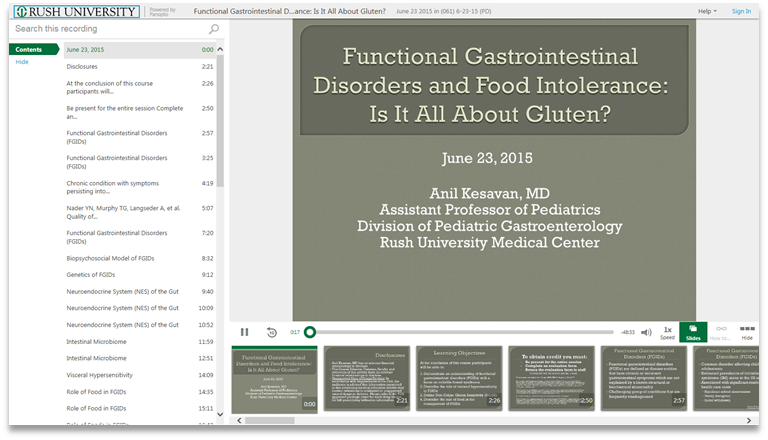Click the elapsed time 0:17 label

tap(295, 332)
